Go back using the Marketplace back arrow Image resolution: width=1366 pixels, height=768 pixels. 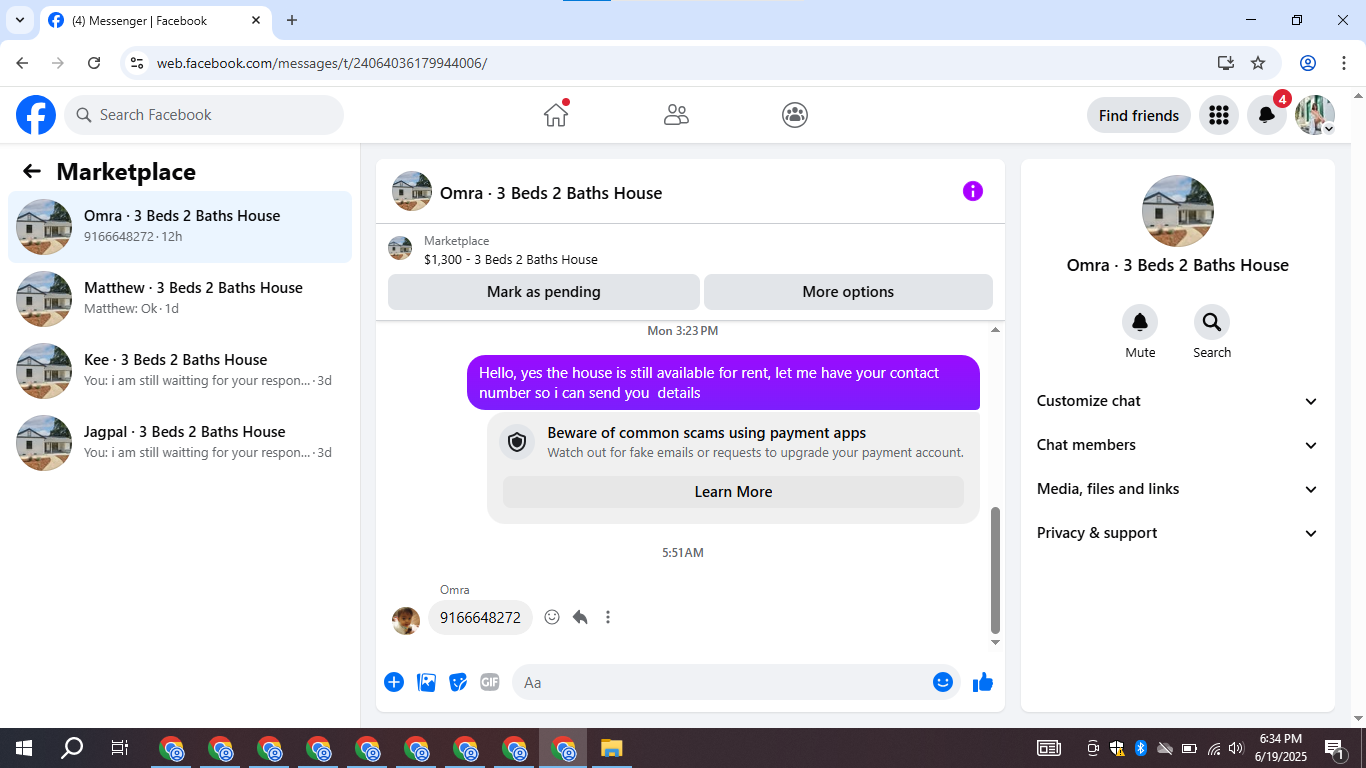pyautogui.click(x=32, y=171)
